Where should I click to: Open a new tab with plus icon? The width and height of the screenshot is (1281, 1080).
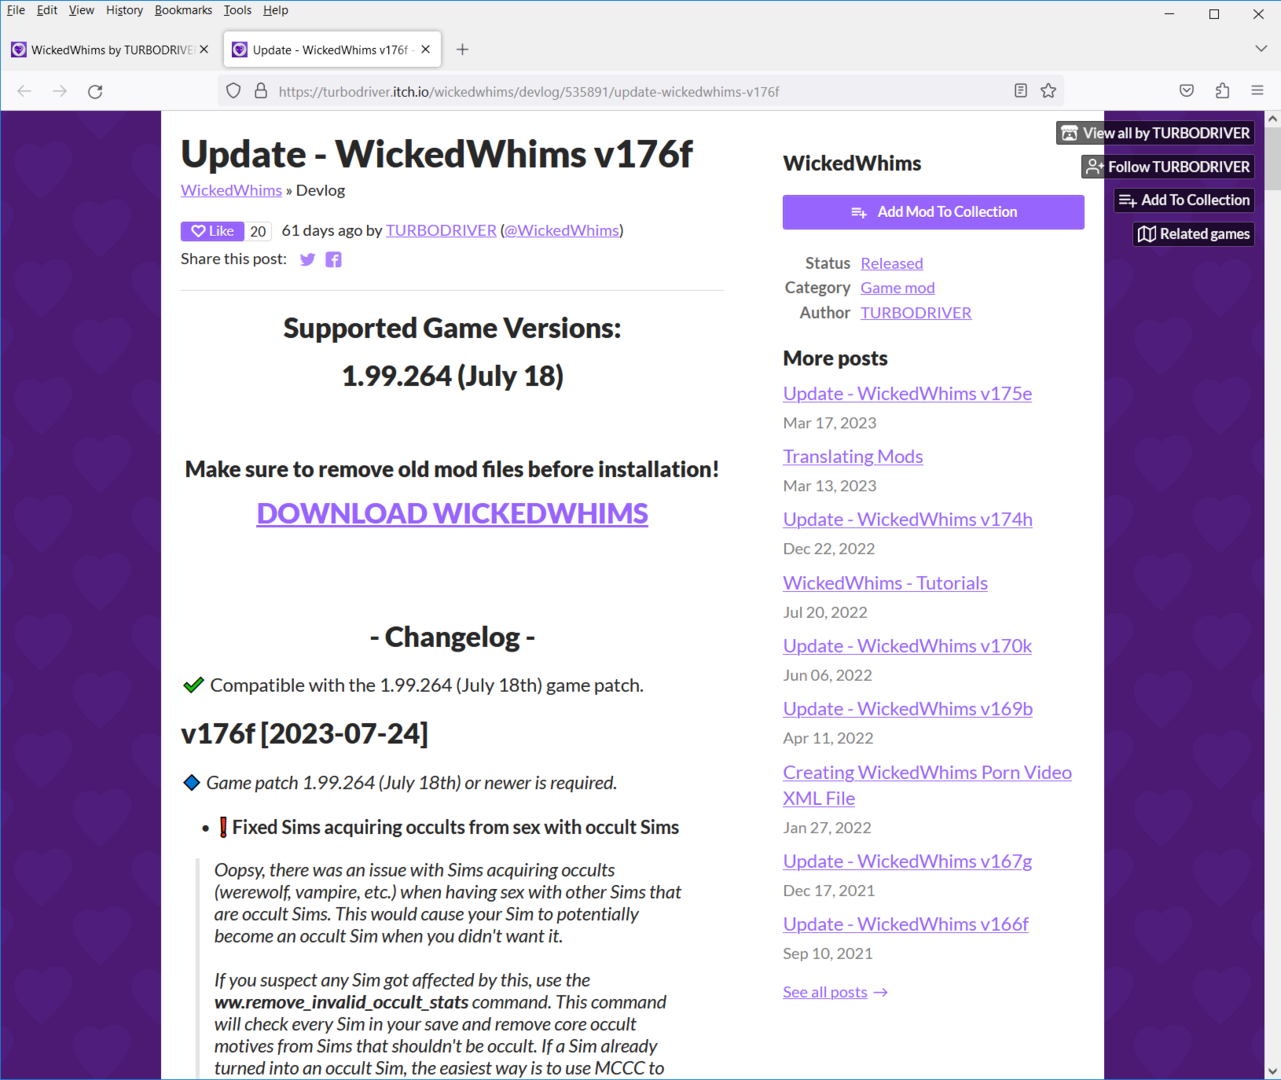coord(462,50)
